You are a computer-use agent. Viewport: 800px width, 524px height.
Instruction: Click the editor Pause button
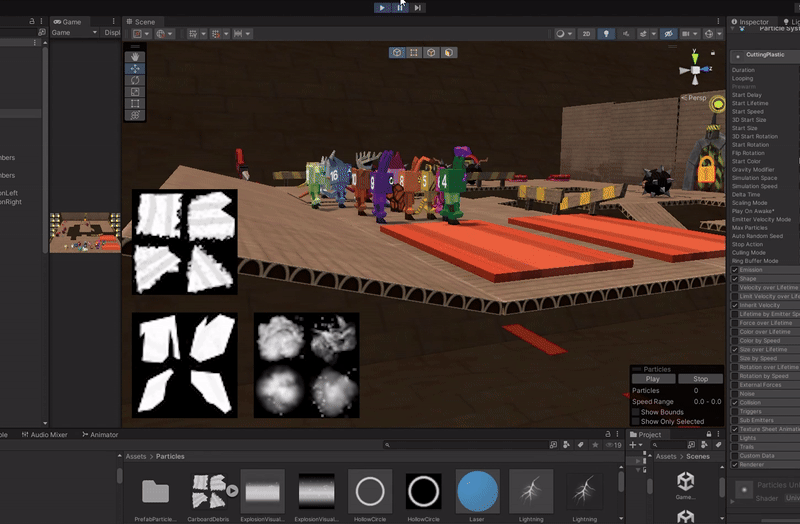pos(400,8)
